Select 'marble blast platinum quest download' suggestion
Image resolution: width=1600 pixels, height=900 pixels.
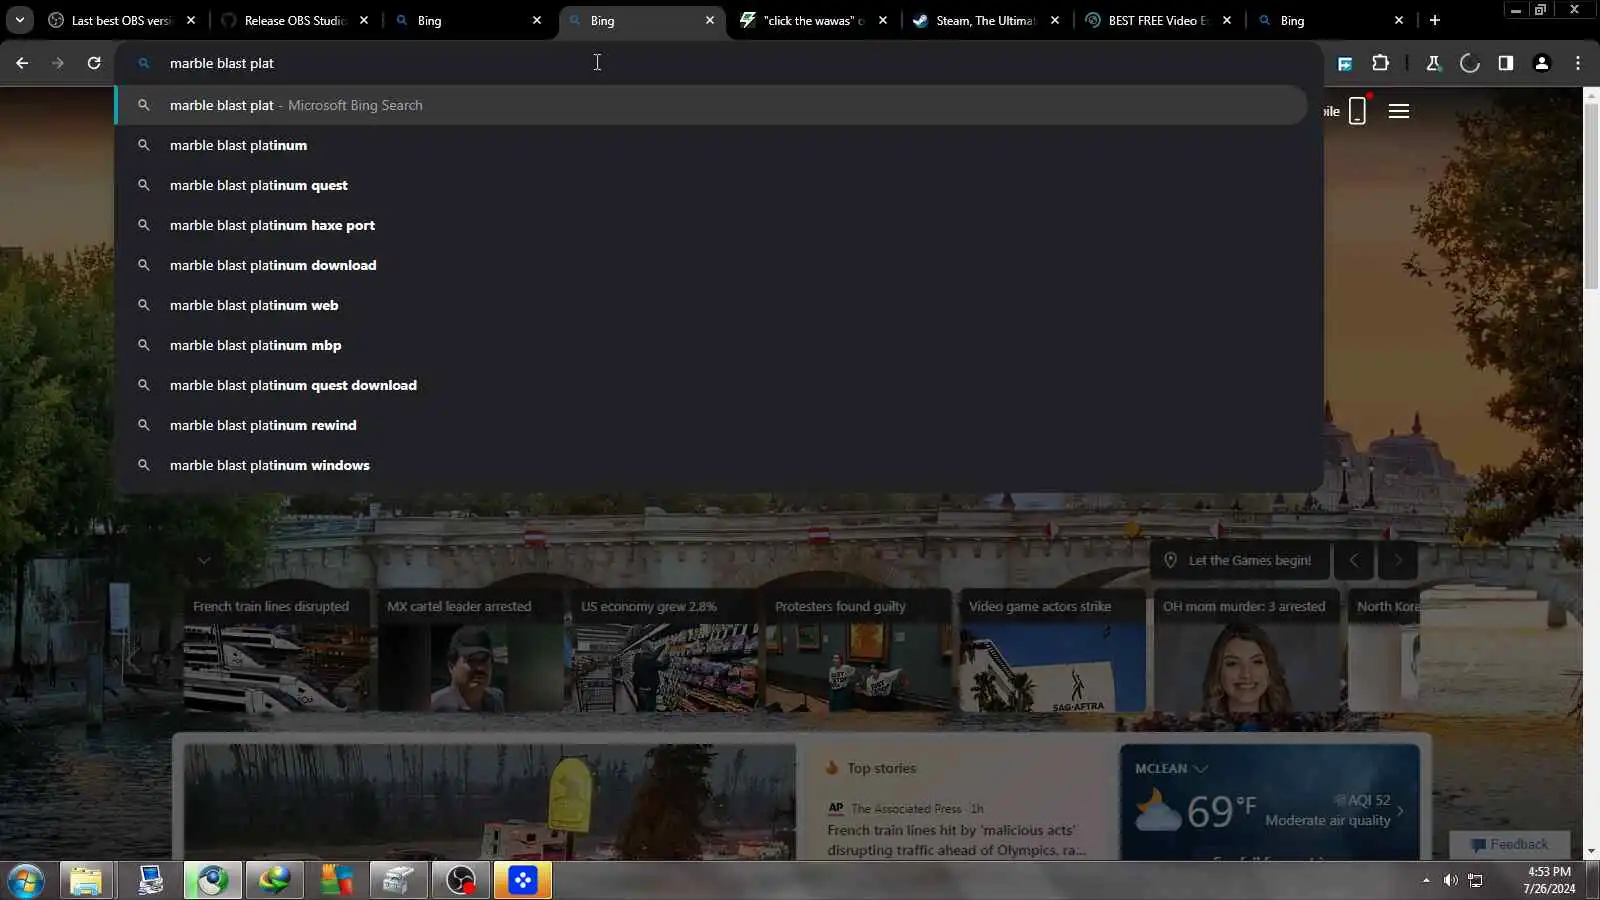click(x=712, y=385)
